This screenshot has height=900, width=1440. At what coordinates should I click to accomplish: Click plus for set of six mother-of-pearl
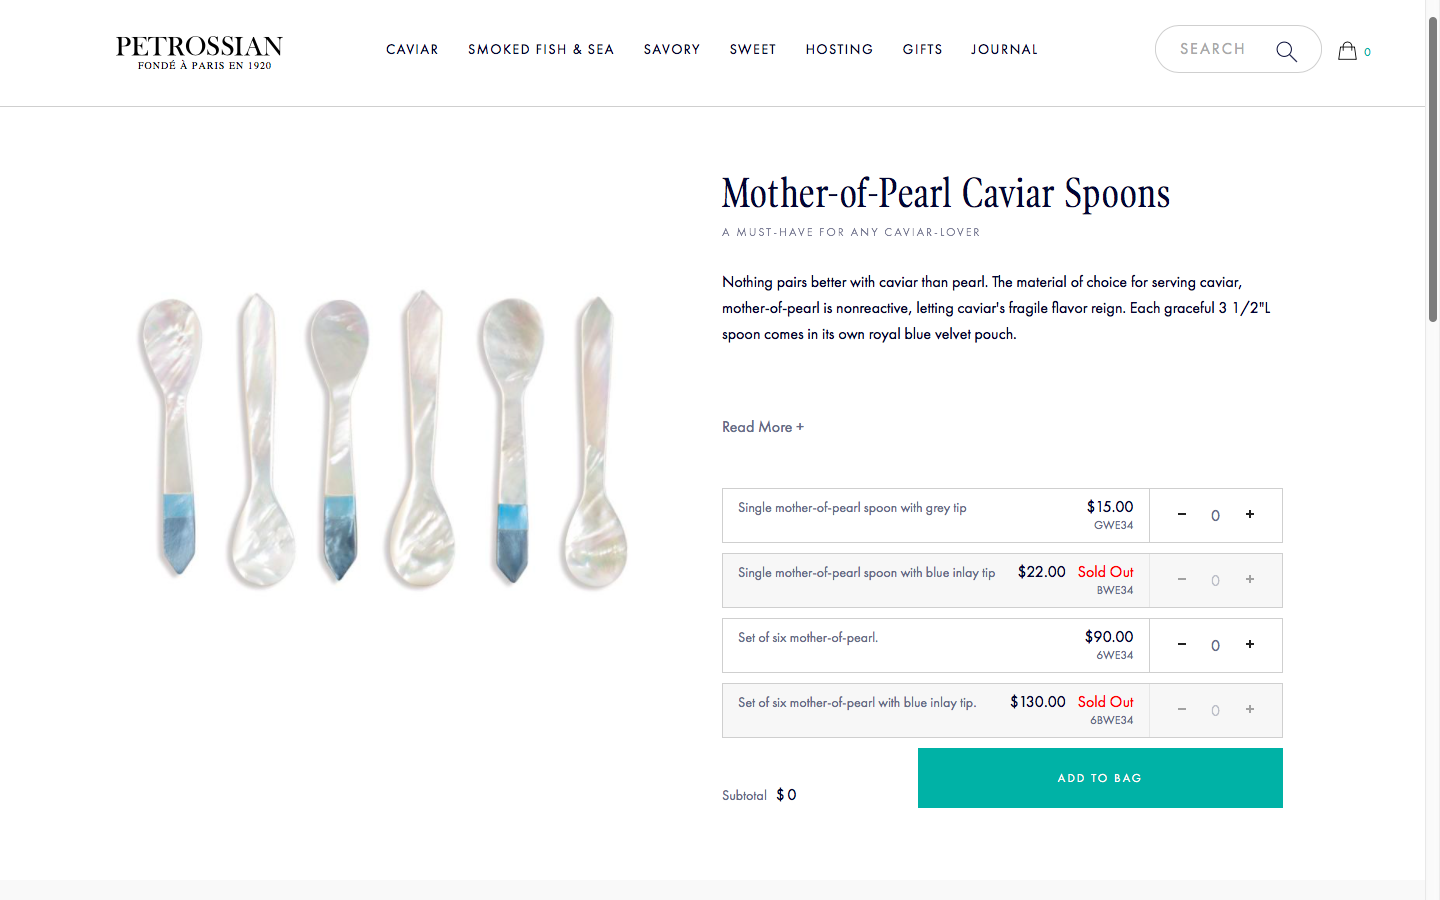1249,644
